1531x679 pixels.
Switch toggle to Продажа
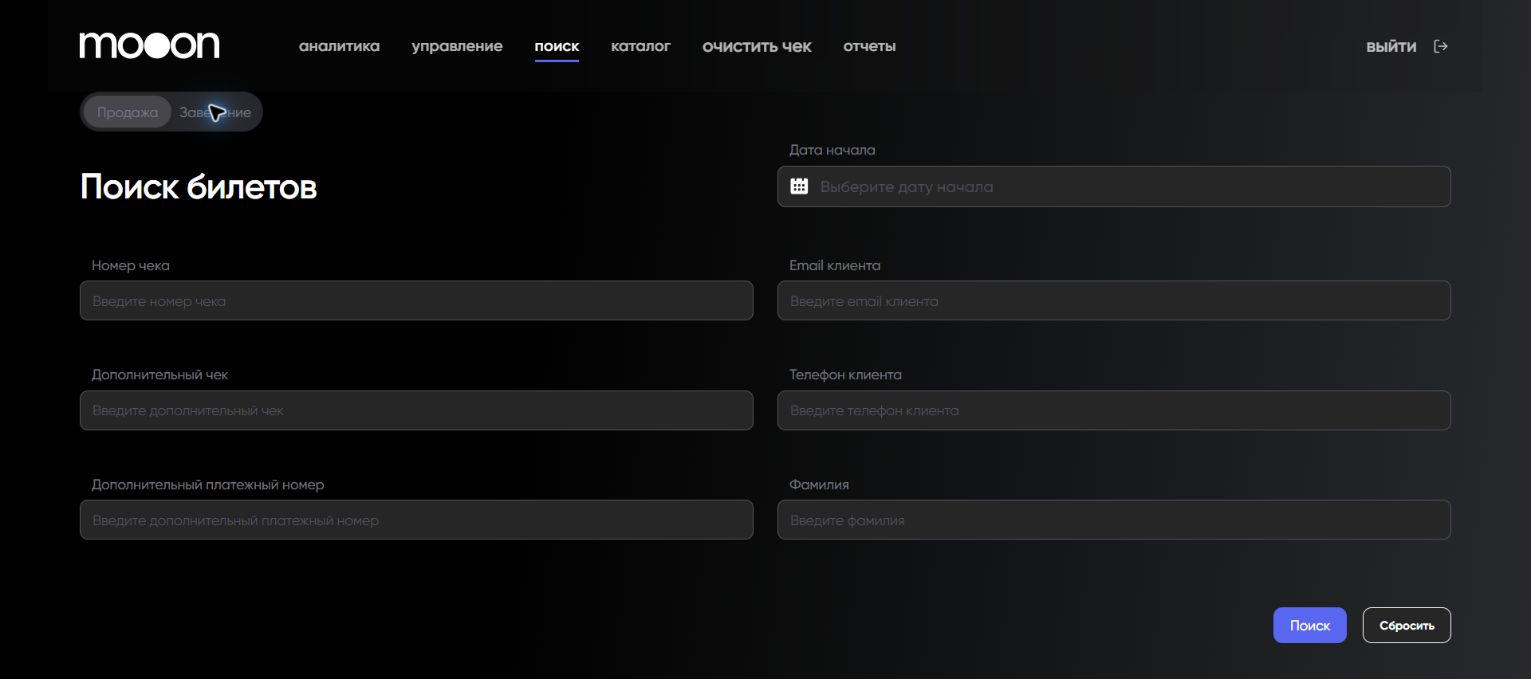(127, 112)
